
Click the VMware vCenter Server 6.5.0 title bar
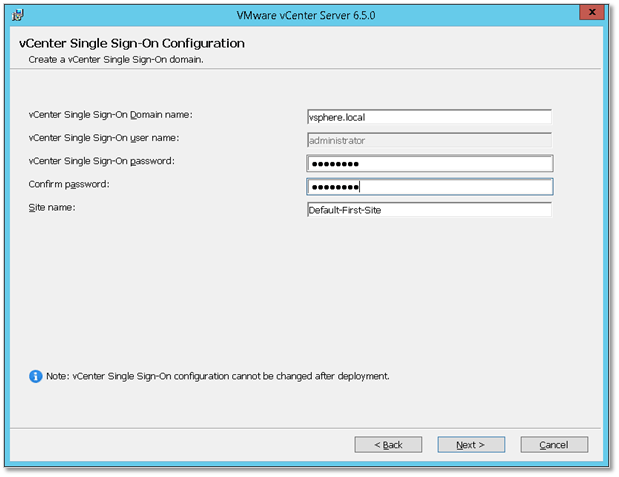coord(306,15)
